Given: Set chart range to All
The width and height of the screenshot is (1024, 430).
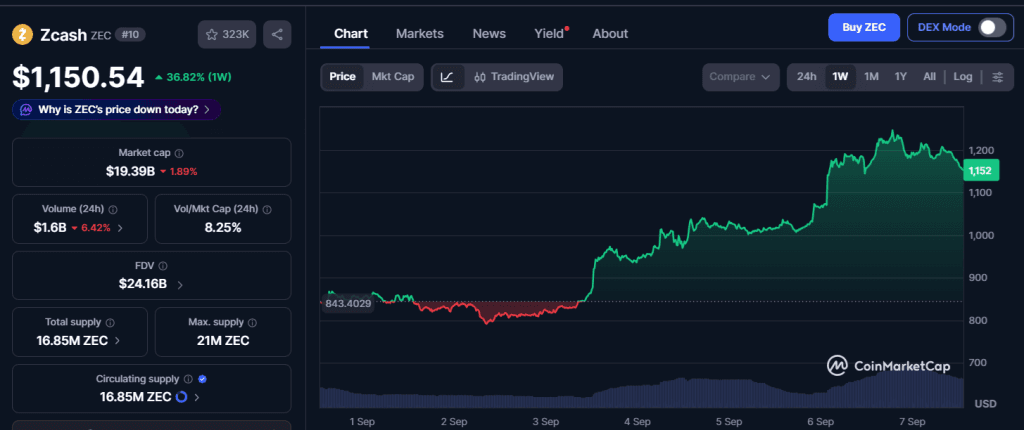Looking at the screenshot, I should 929,77.
